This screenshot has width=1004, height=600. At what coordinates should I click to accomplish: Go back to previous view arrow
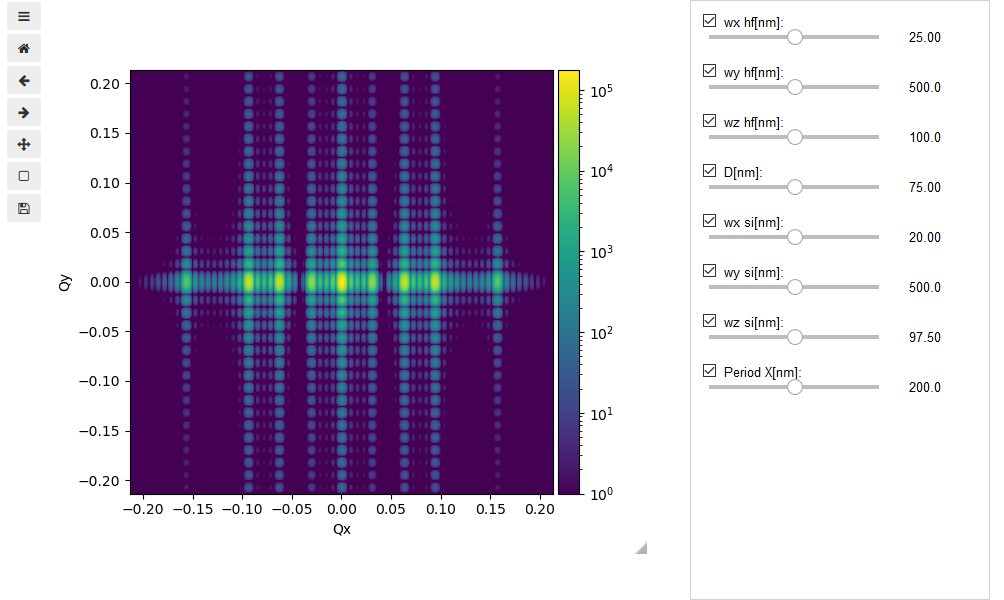click(x=24, y=80)
